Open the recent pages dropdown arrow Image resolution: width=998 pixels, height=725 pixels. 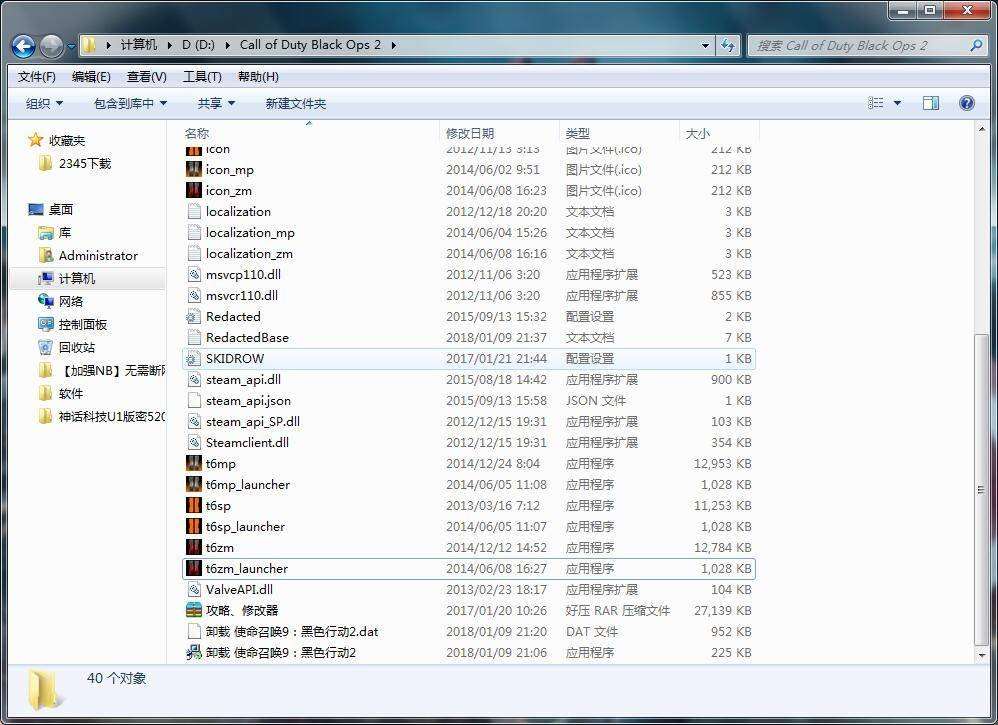click(72, 46)
